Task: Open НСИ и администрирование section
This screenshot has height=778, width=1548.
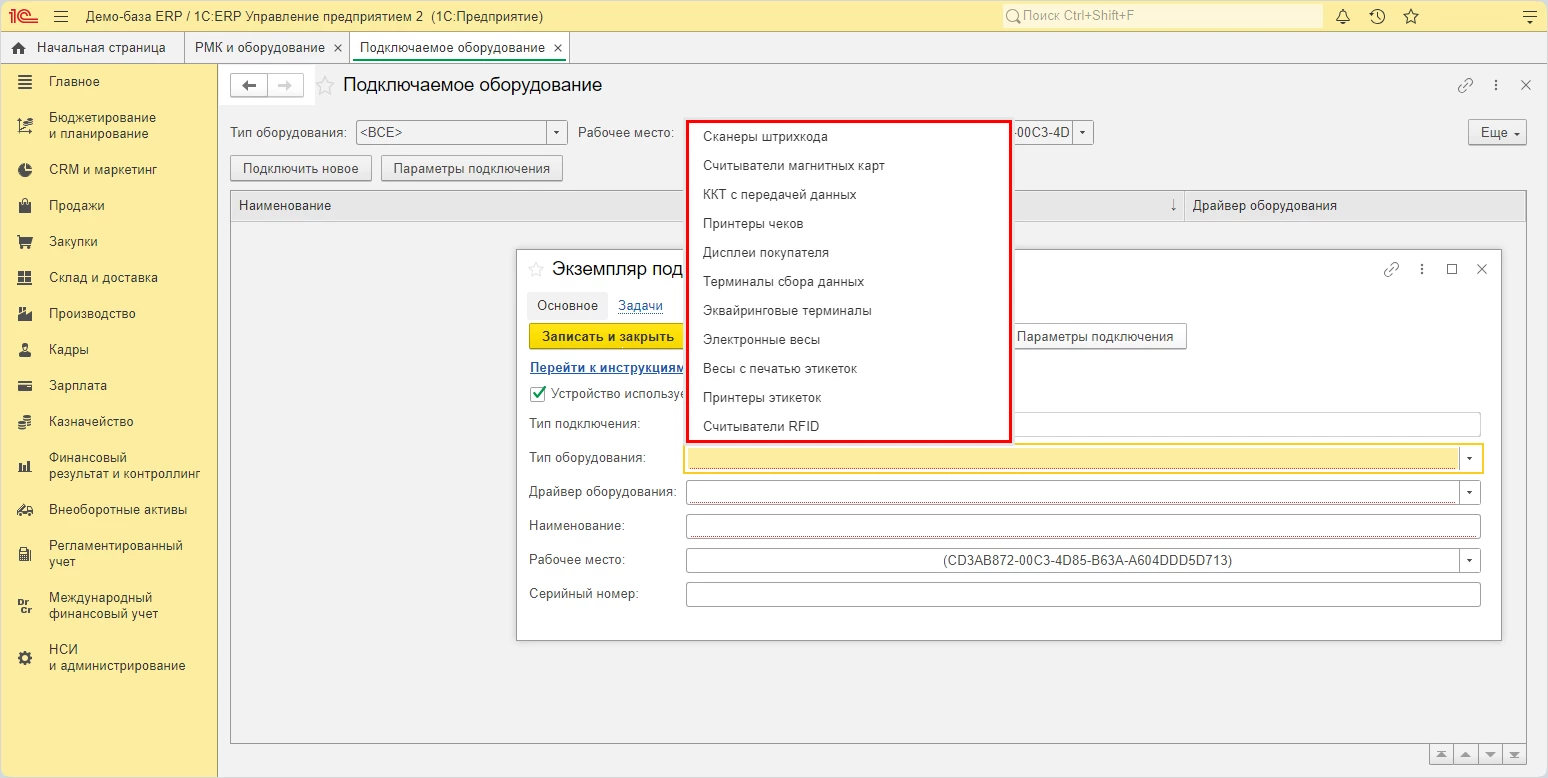Action: [x=116, y=657]
